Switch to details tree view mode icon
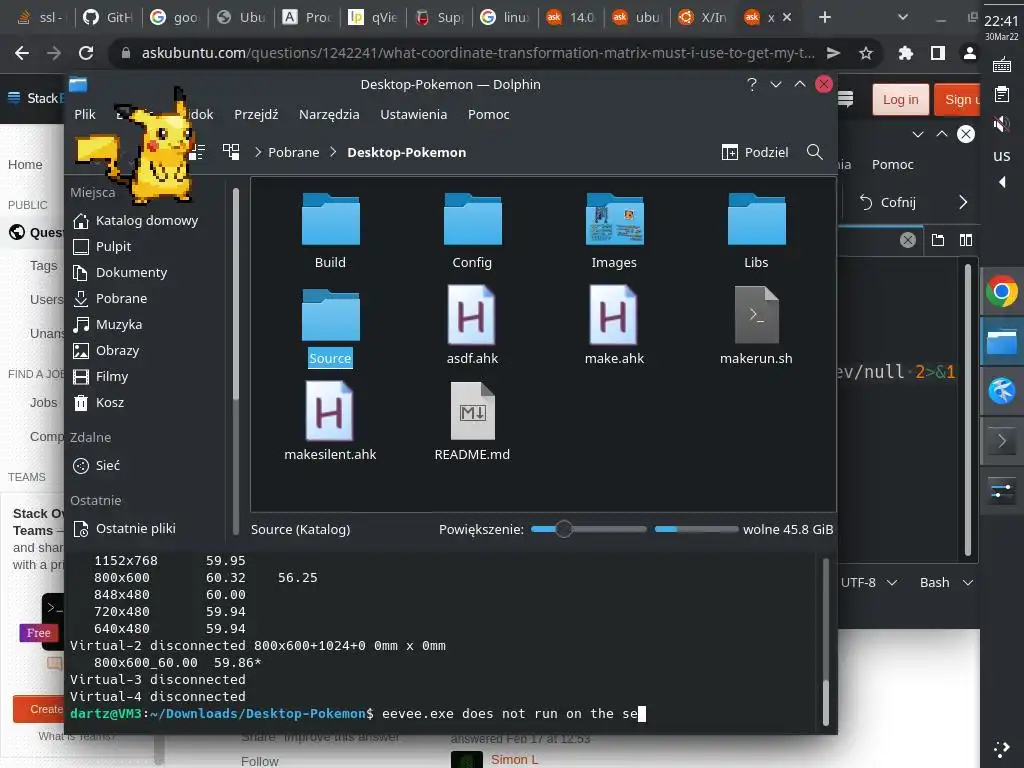 pos(231,152)
